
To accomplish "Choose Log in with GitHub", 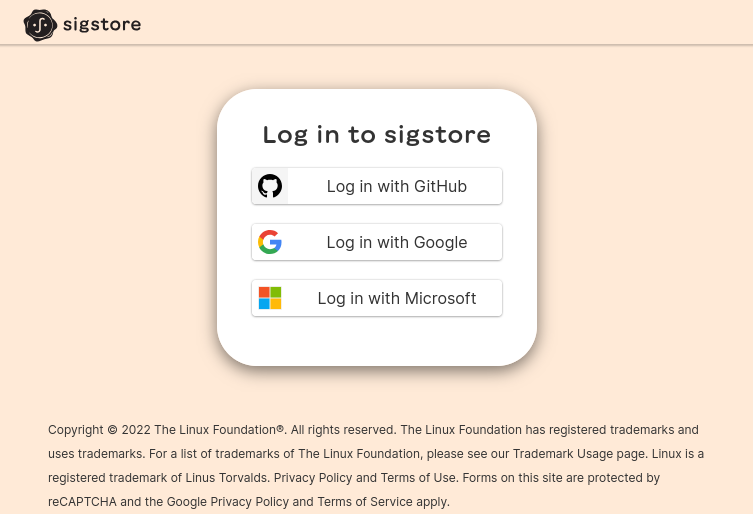I will click(377, 186).
